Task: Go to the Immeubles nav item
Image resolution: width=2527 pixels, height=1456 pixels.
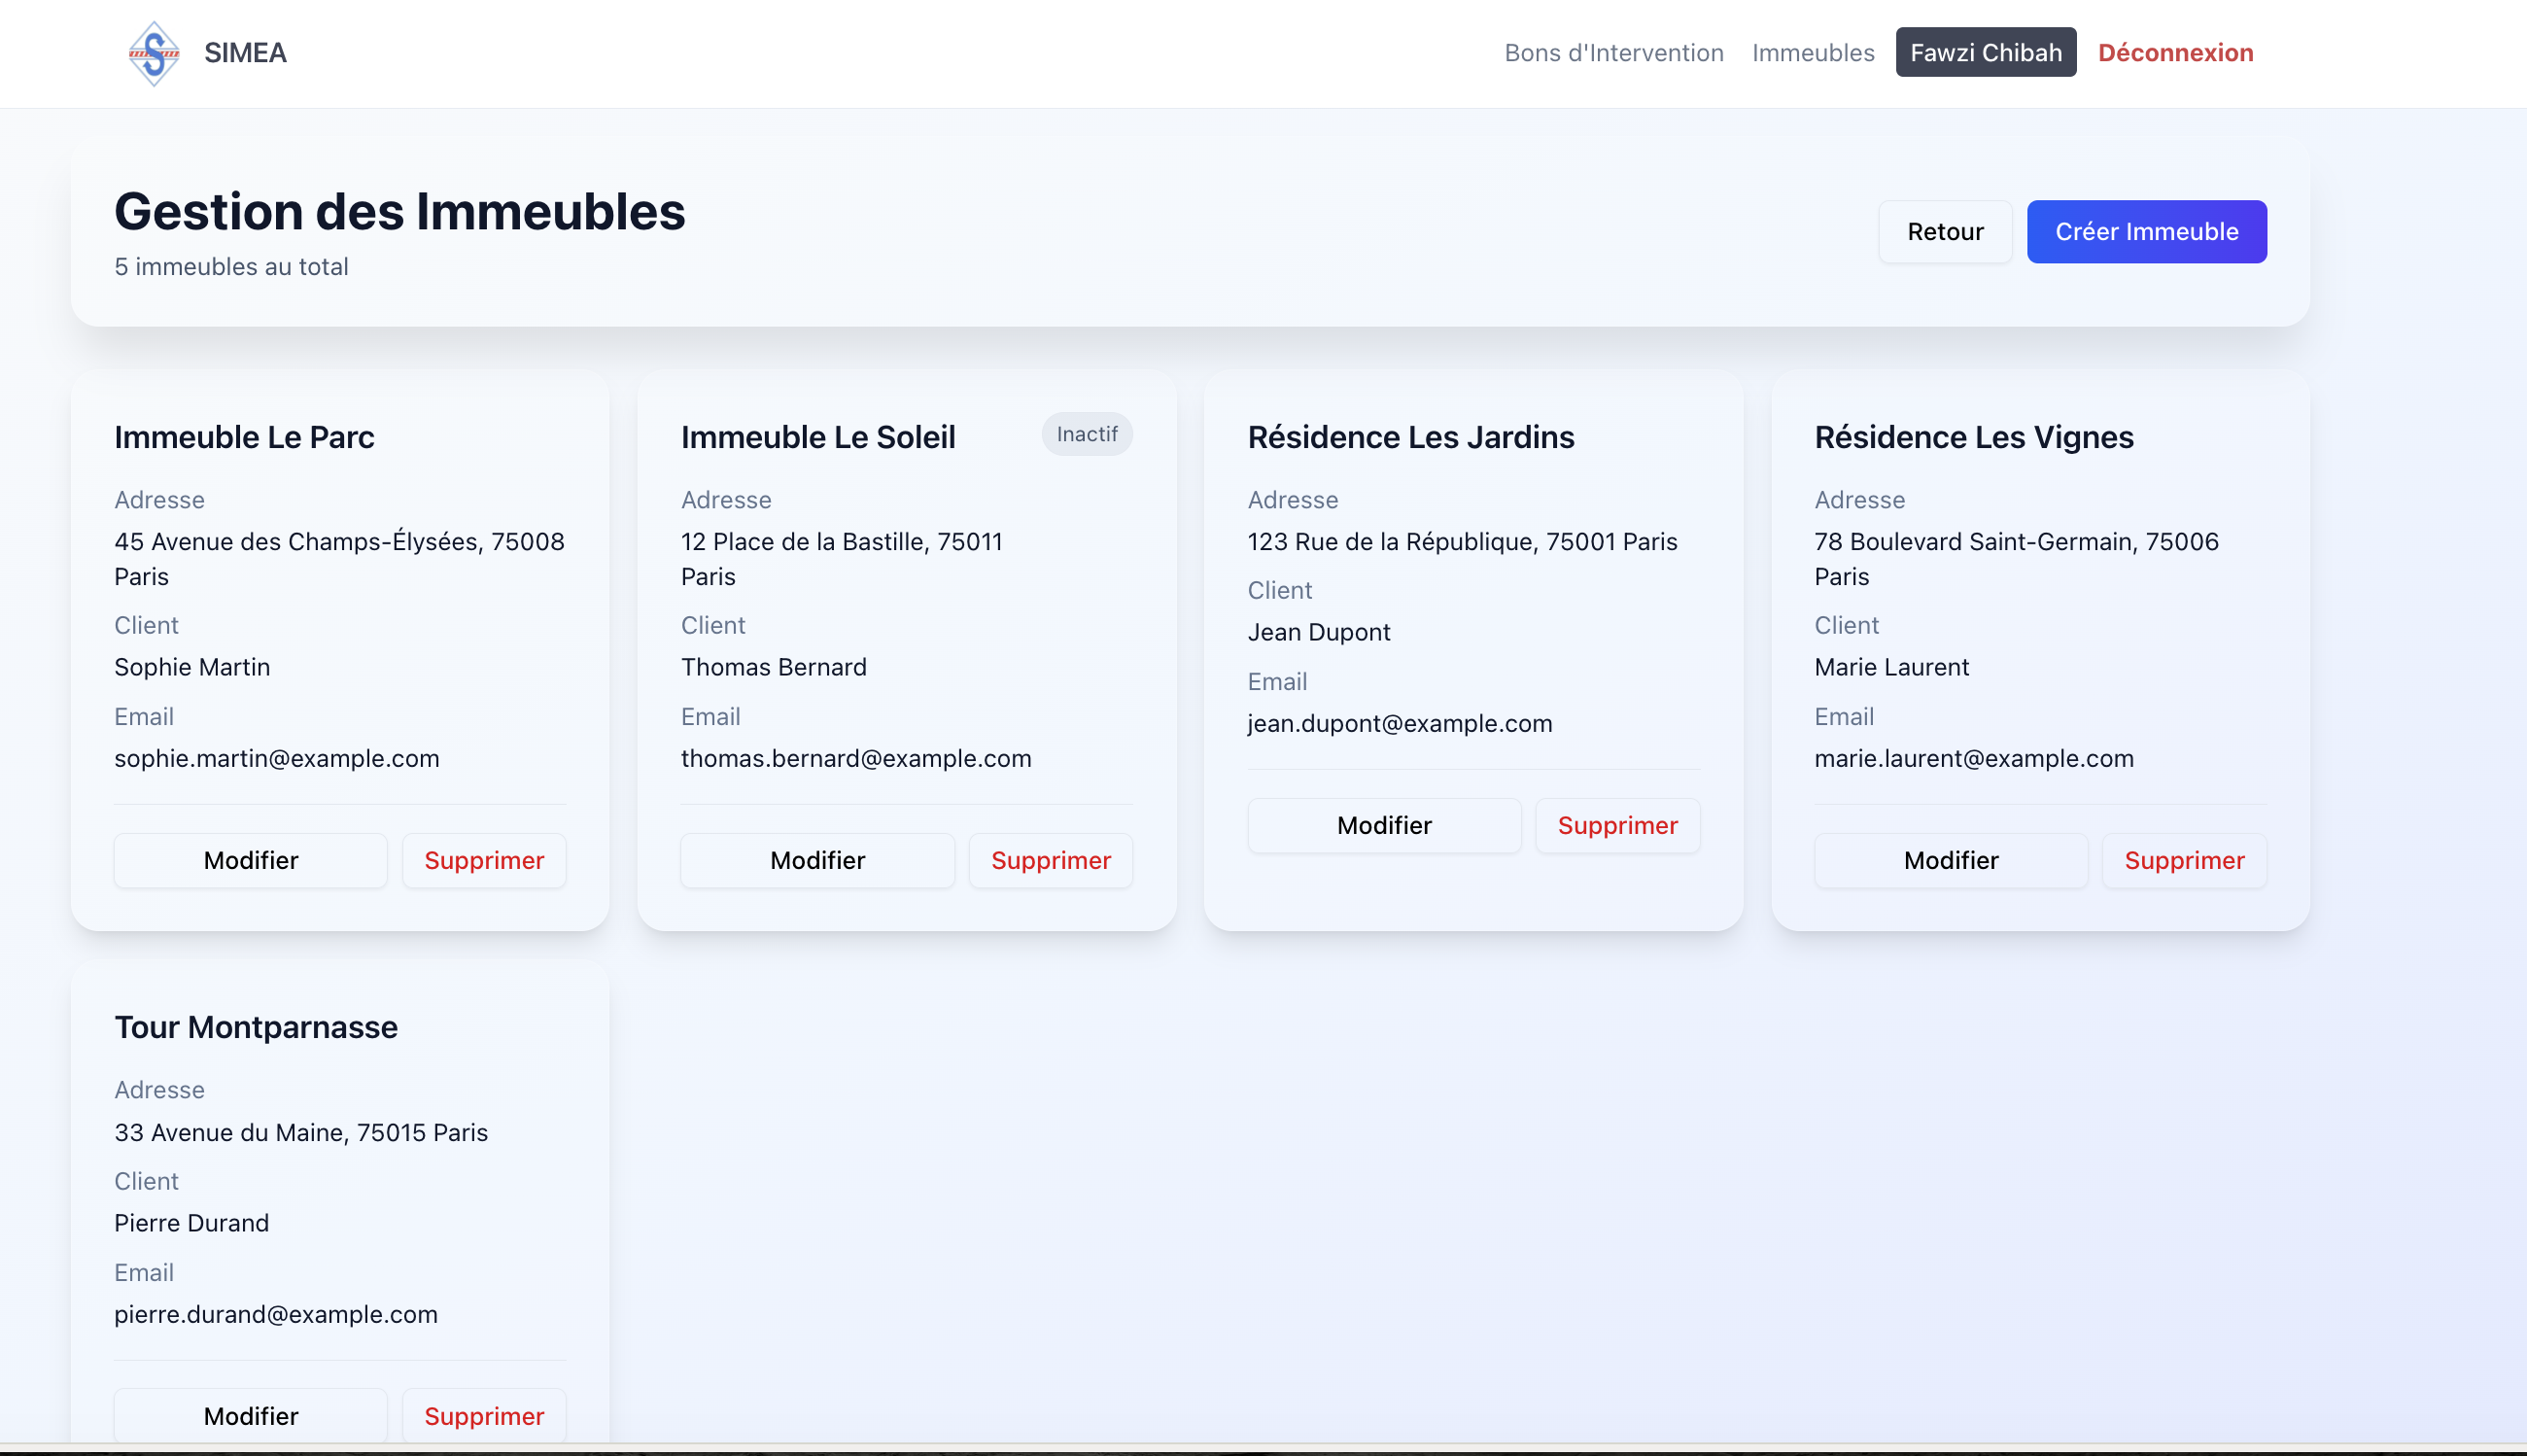Action: [1812, 53]
